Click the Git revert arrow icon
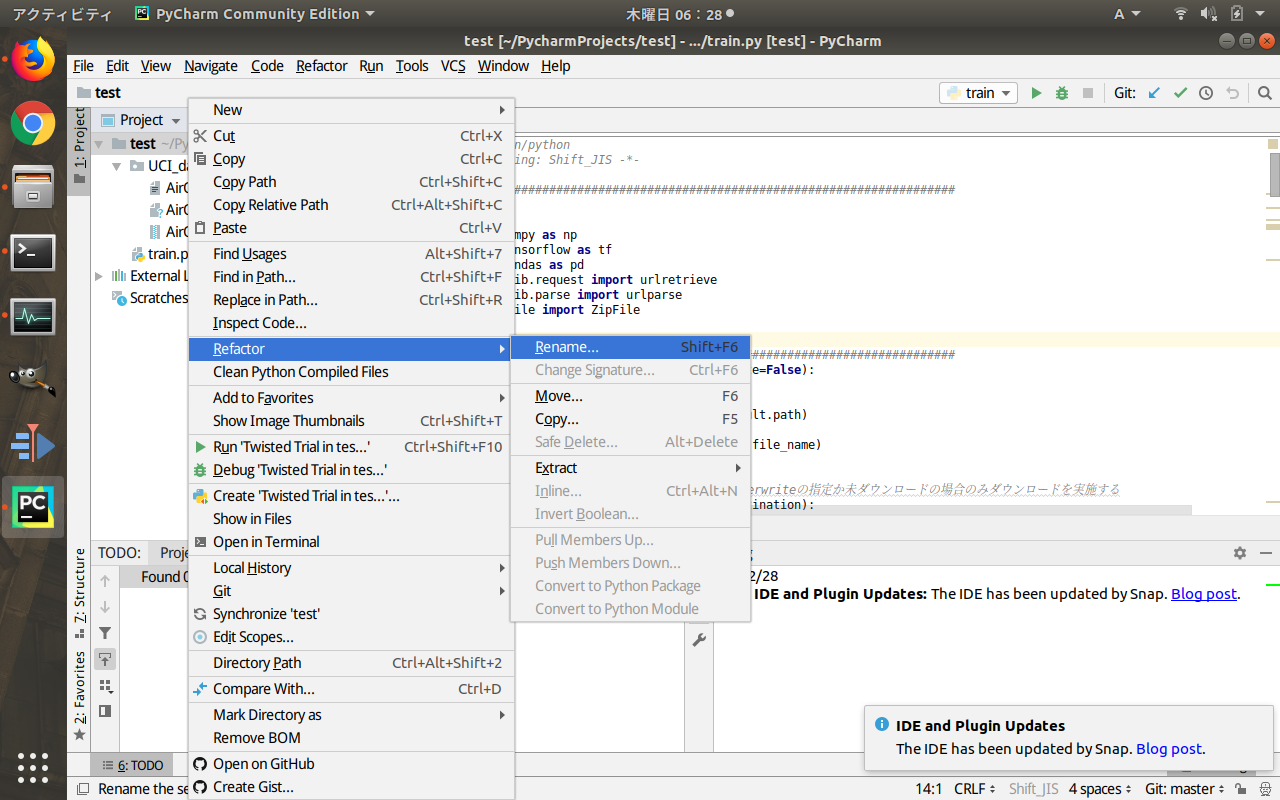Screen dimensions: 1280x800 coord(1232,93)
